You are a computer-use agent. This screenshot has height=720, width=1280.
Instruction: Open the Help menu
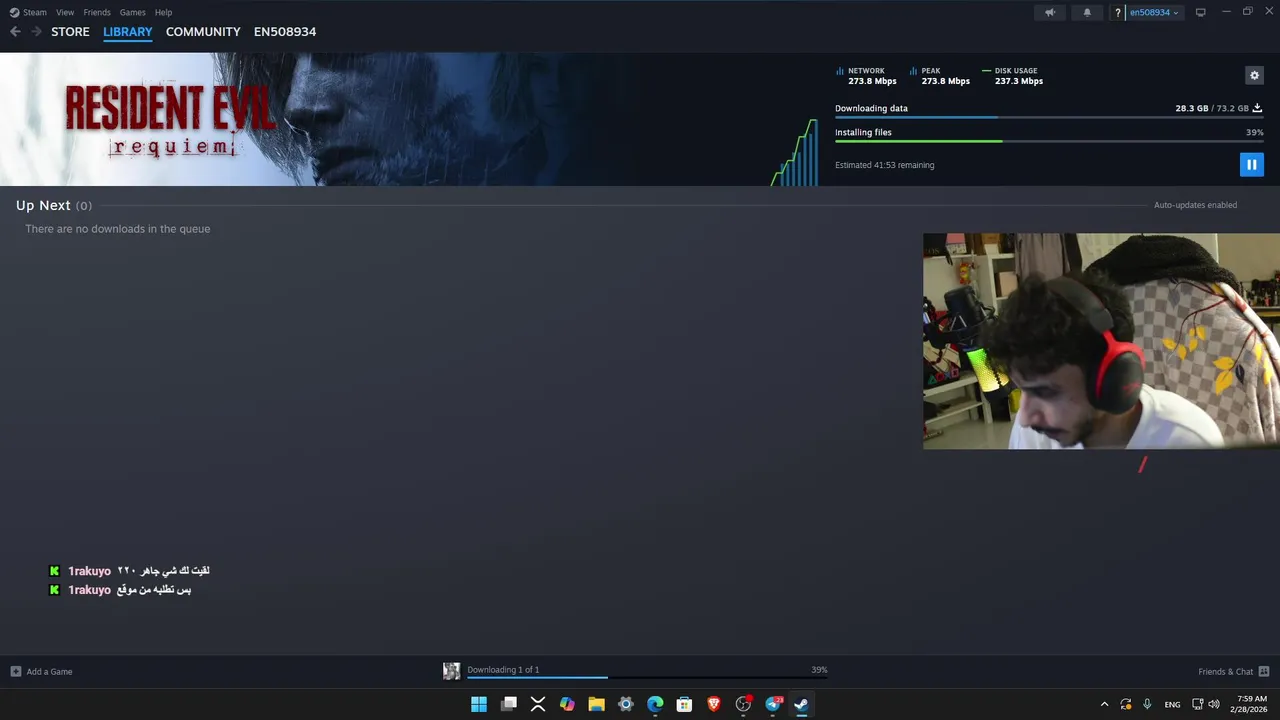coord(163,12)
